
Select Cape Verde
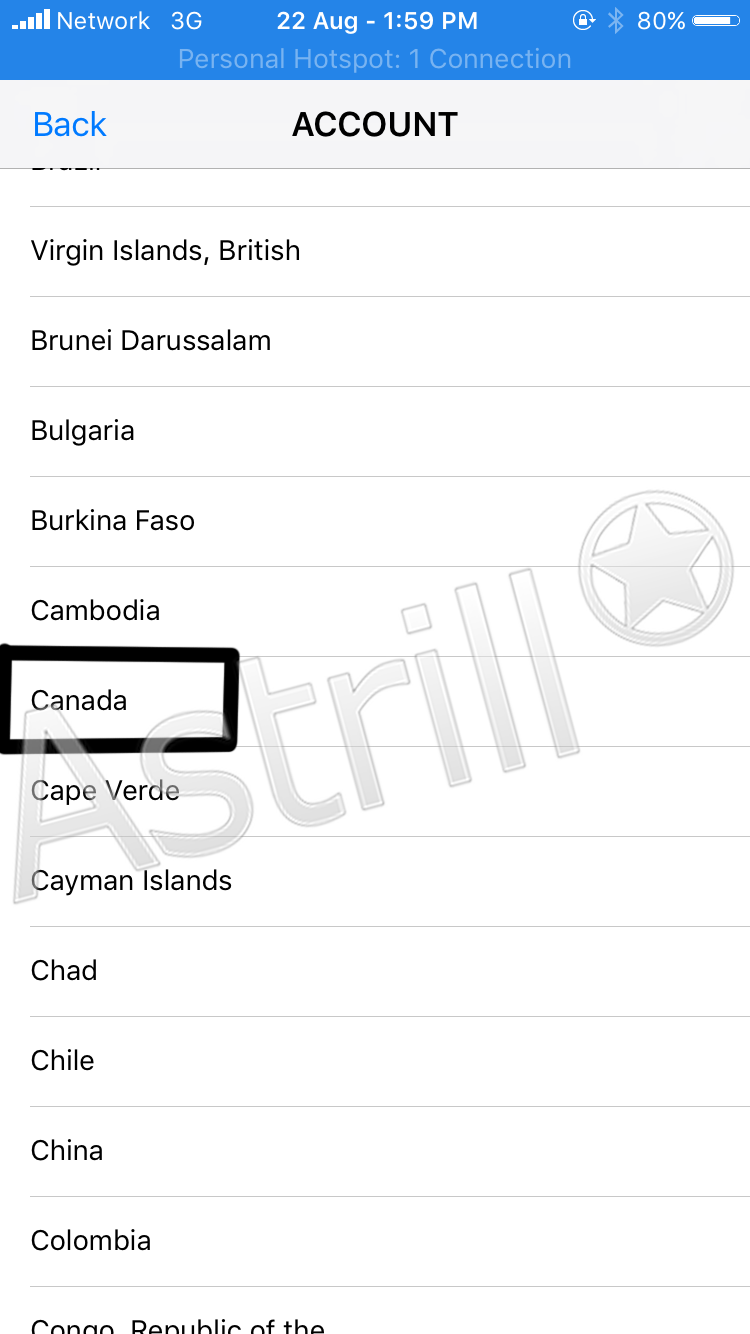tap(375, 791)
